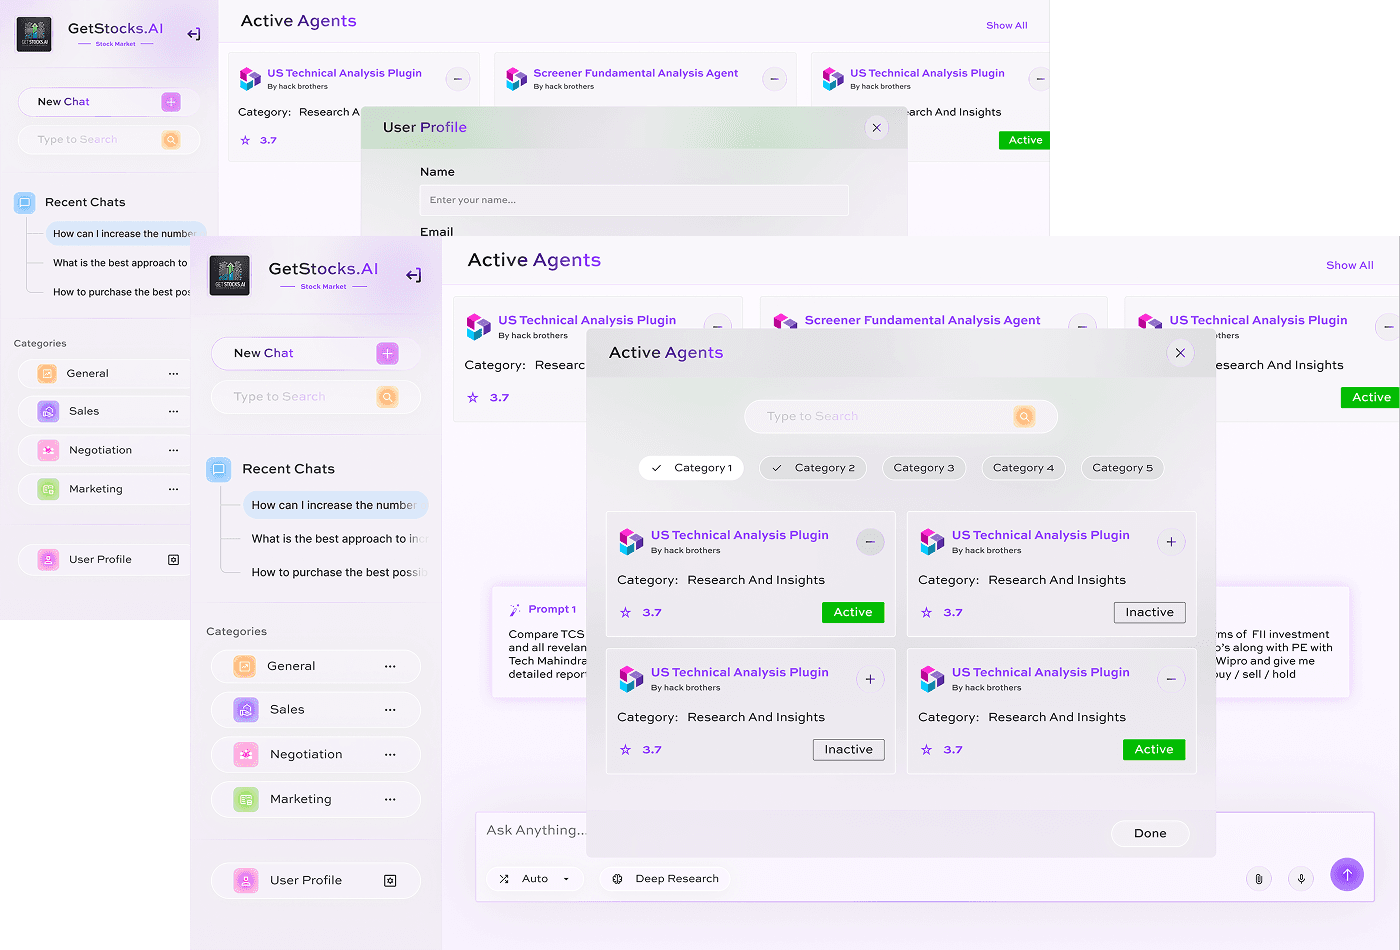
Task: Open General category icon, back window
Action: (x=47, y=373)
